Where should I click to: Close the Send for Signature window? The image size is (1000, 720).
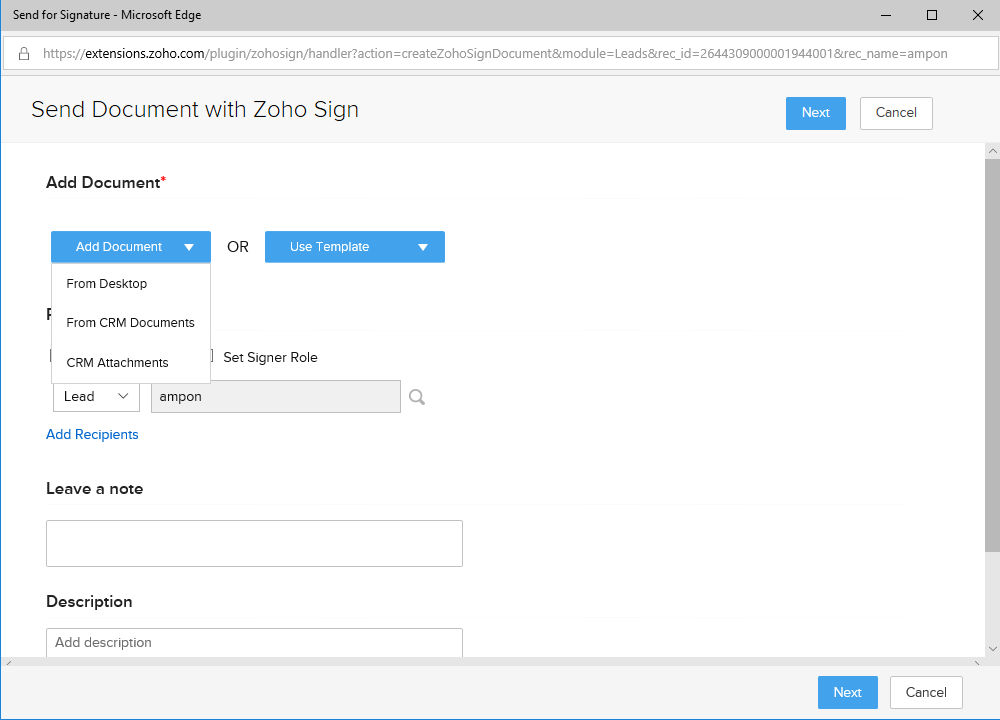click(978, 15)
